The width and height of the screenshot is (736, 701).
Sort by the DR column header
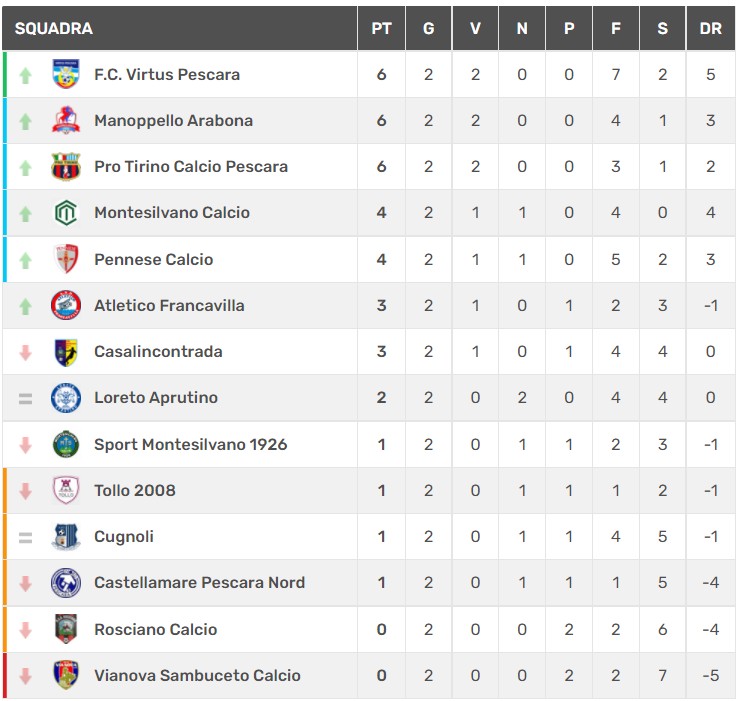tap(711, 29)
